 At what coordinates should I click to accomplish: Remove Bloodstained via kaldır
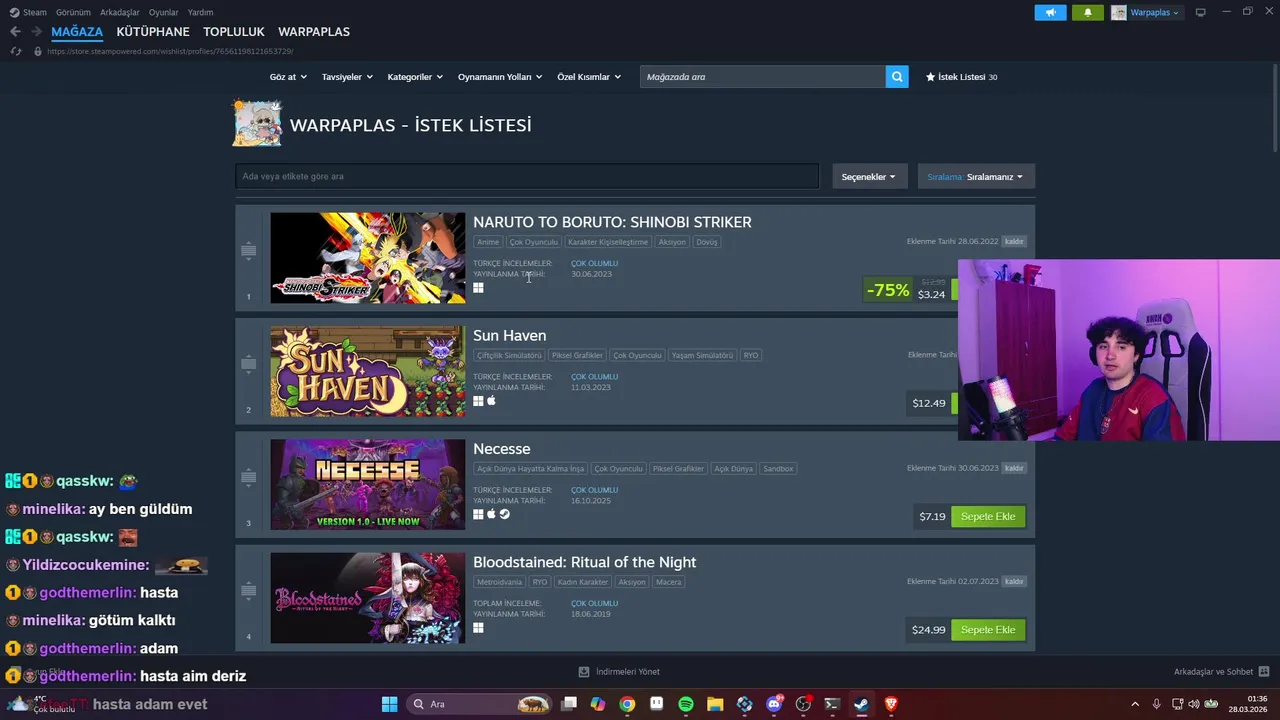(1014, 581)
